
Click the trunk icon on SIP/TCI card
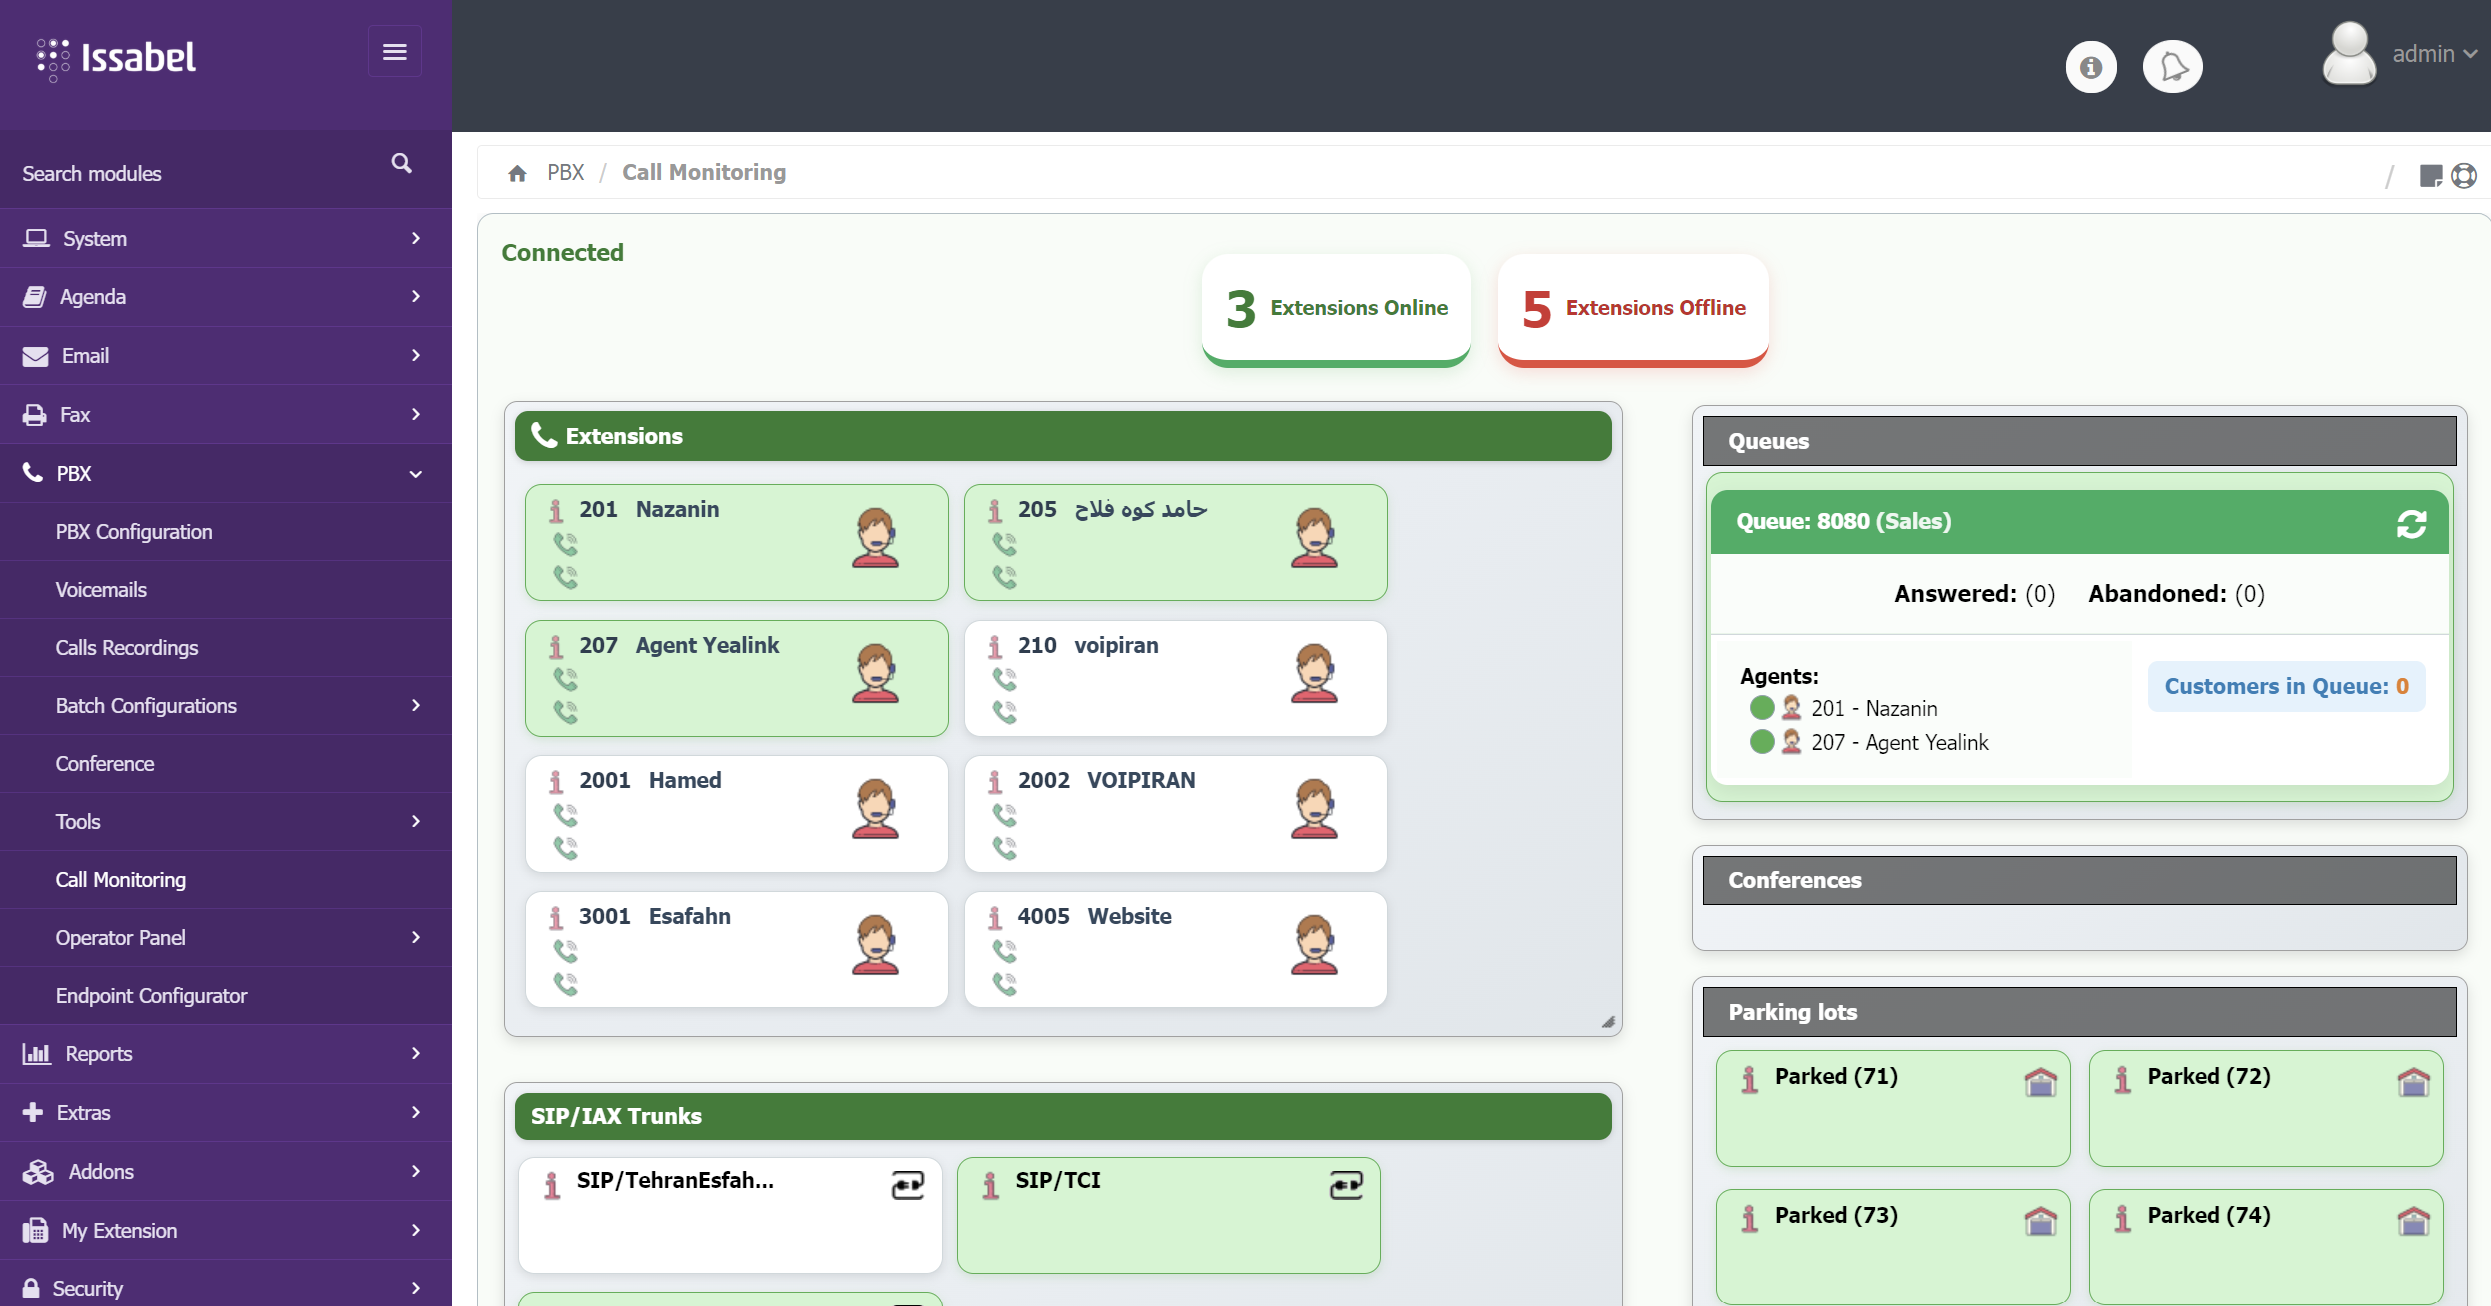(x=1346, y=1185)
